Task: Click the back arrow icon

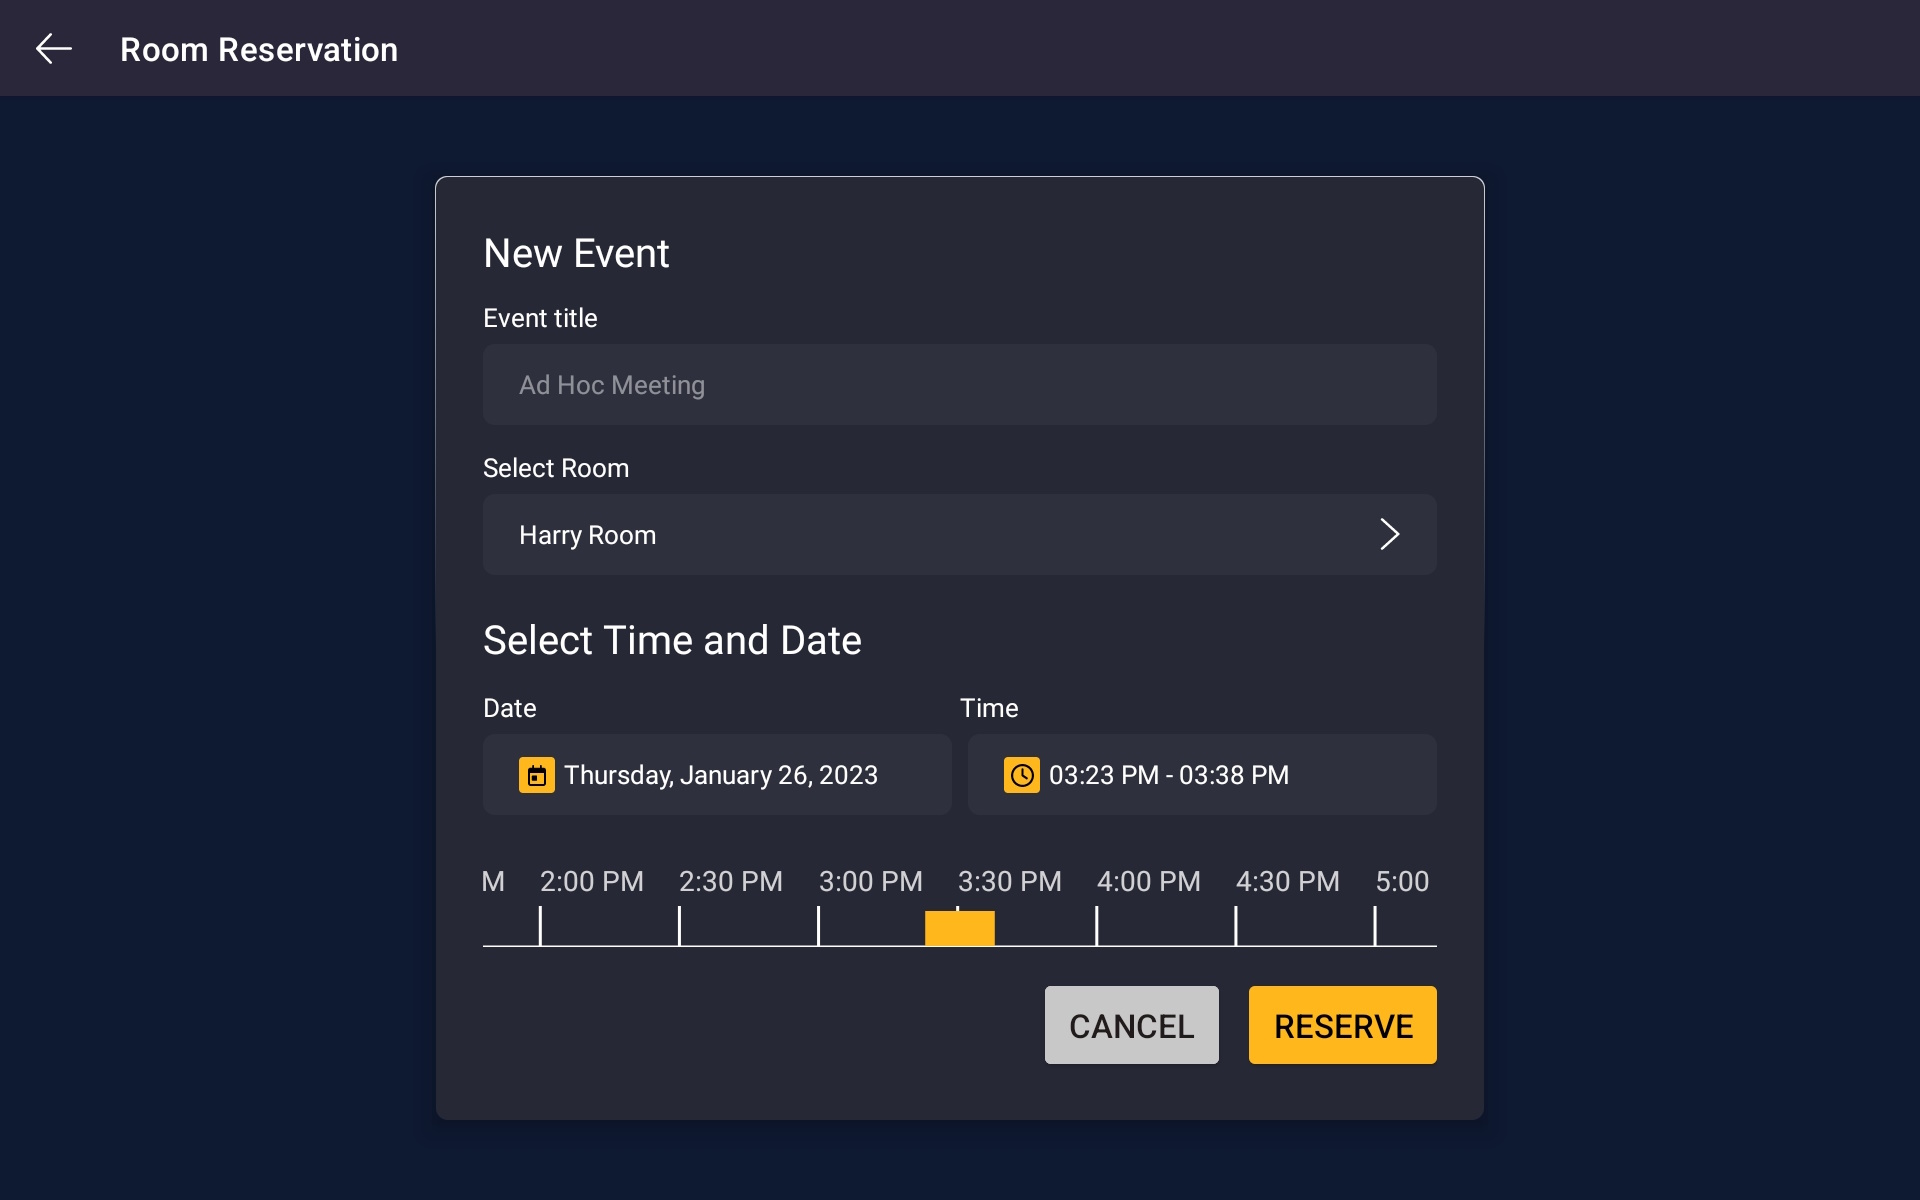Action: pyautogui.click(x=54, y=47)
